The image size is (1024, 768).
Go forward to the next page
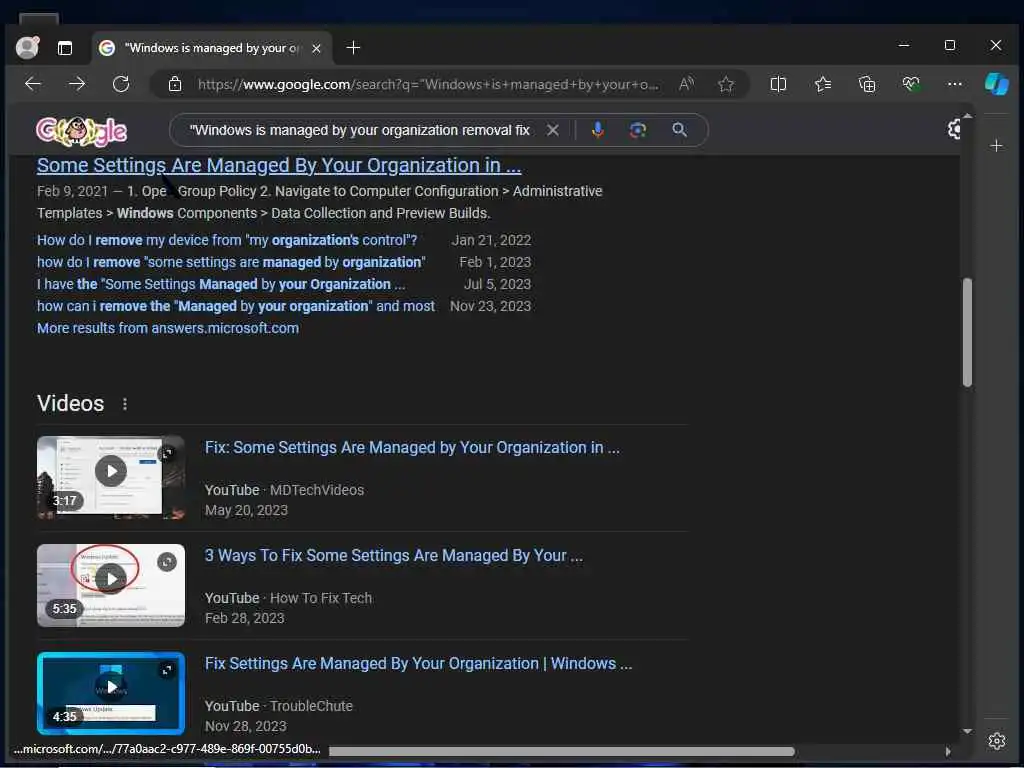click(x=77, y=84)
